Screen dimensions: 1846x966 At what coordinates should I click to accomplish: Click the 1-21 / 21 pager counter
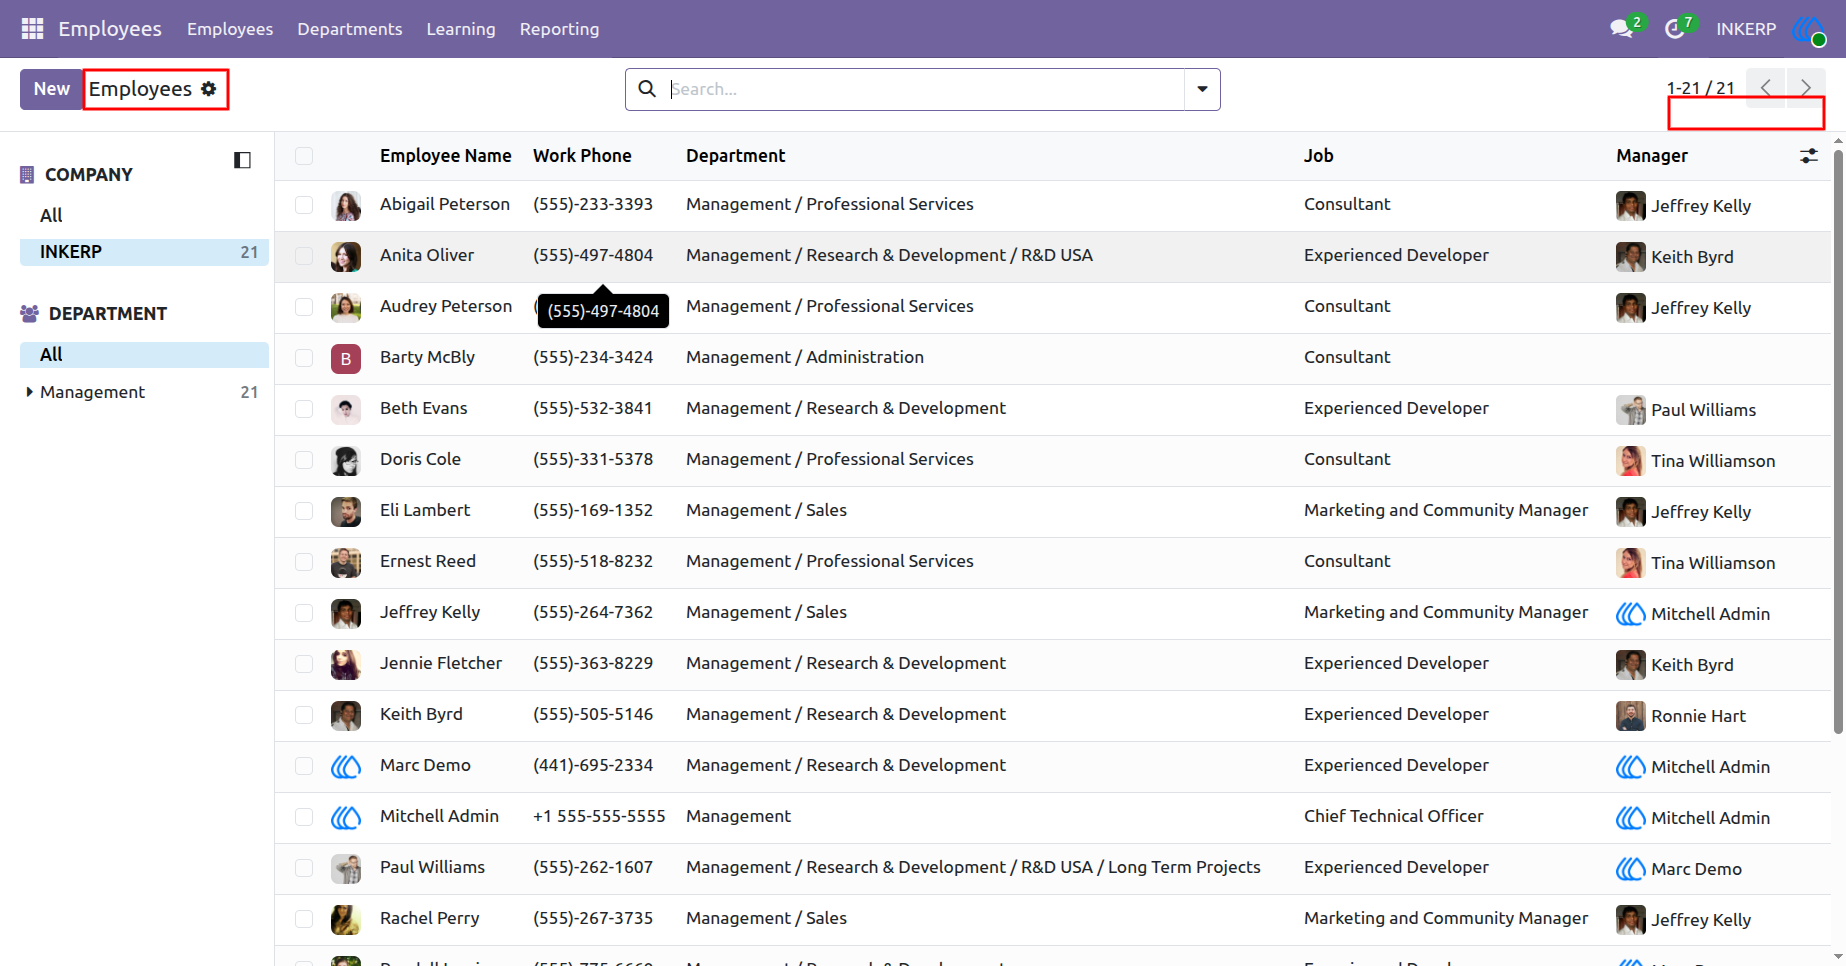tap(1701, 88)
